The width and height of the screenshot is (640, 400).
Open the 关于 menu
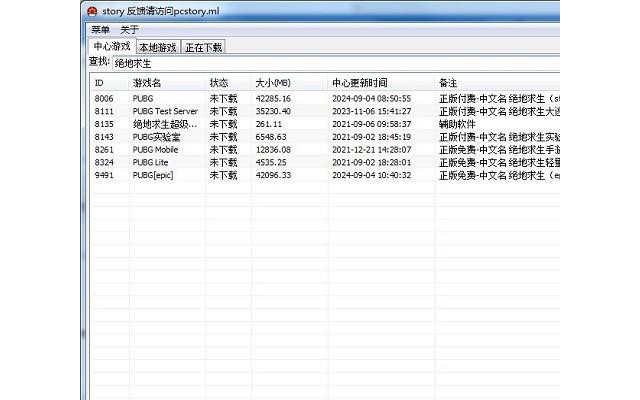click(129, 30)
